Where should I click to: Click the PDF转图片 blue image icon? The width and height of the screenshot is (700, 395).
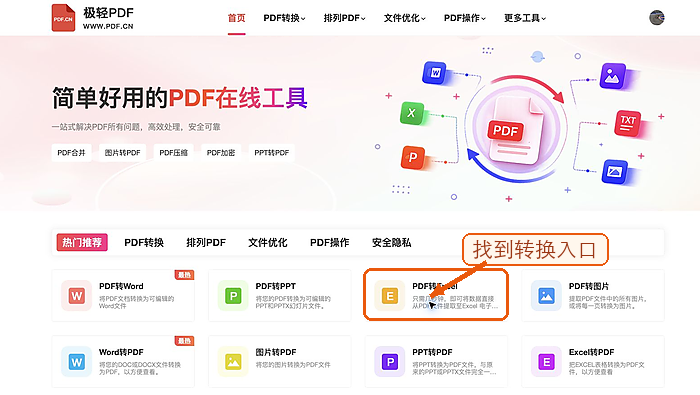click(x=546, y=295)
